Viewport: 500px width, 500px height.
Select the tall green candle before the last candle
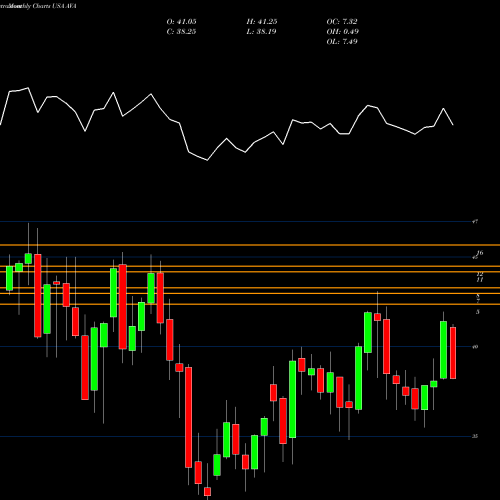pos(443,350)
